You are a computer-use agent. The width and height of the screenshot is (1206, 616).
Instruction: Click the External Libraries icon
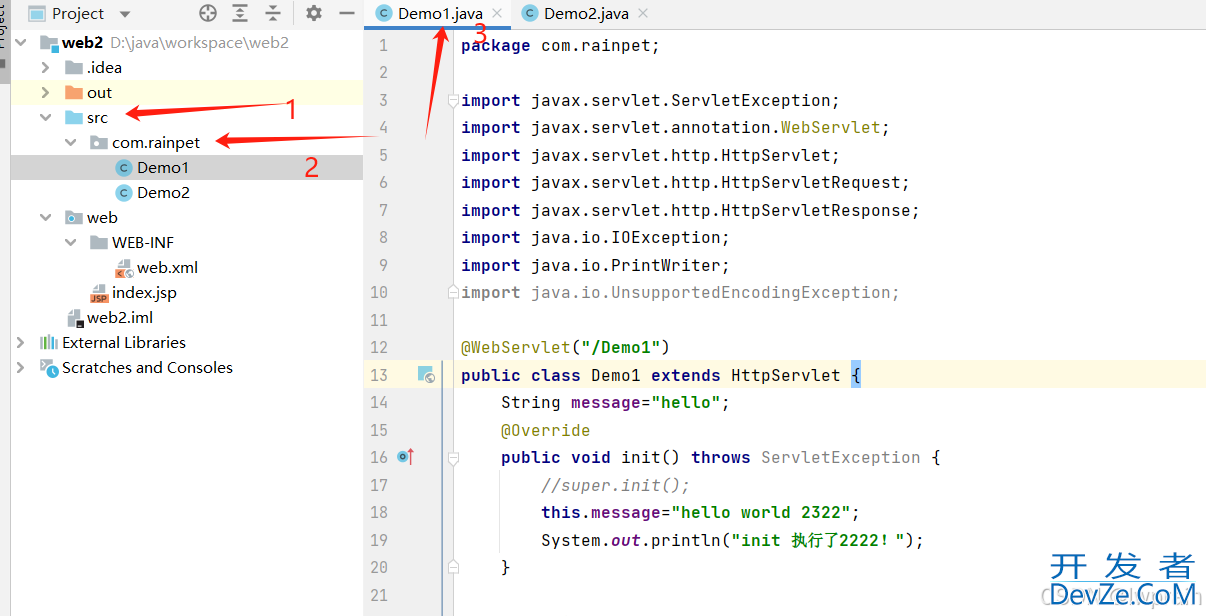pos(49,343)
